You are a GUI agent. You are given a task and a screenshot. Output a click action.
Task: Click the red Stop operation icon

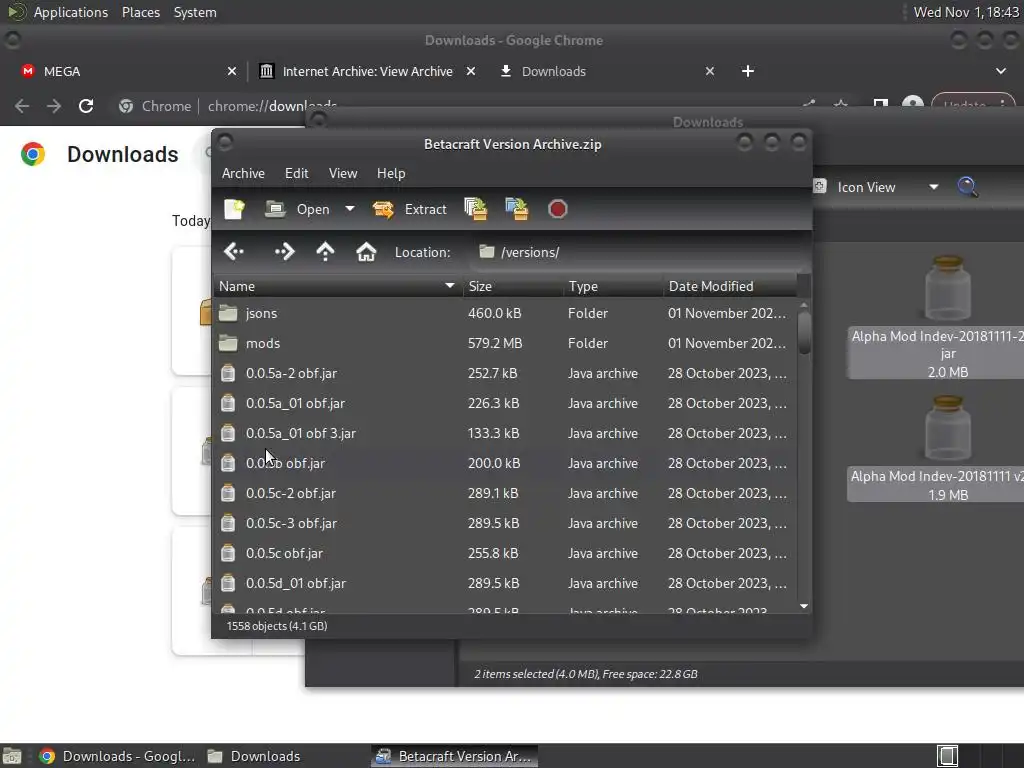(558, 209)
